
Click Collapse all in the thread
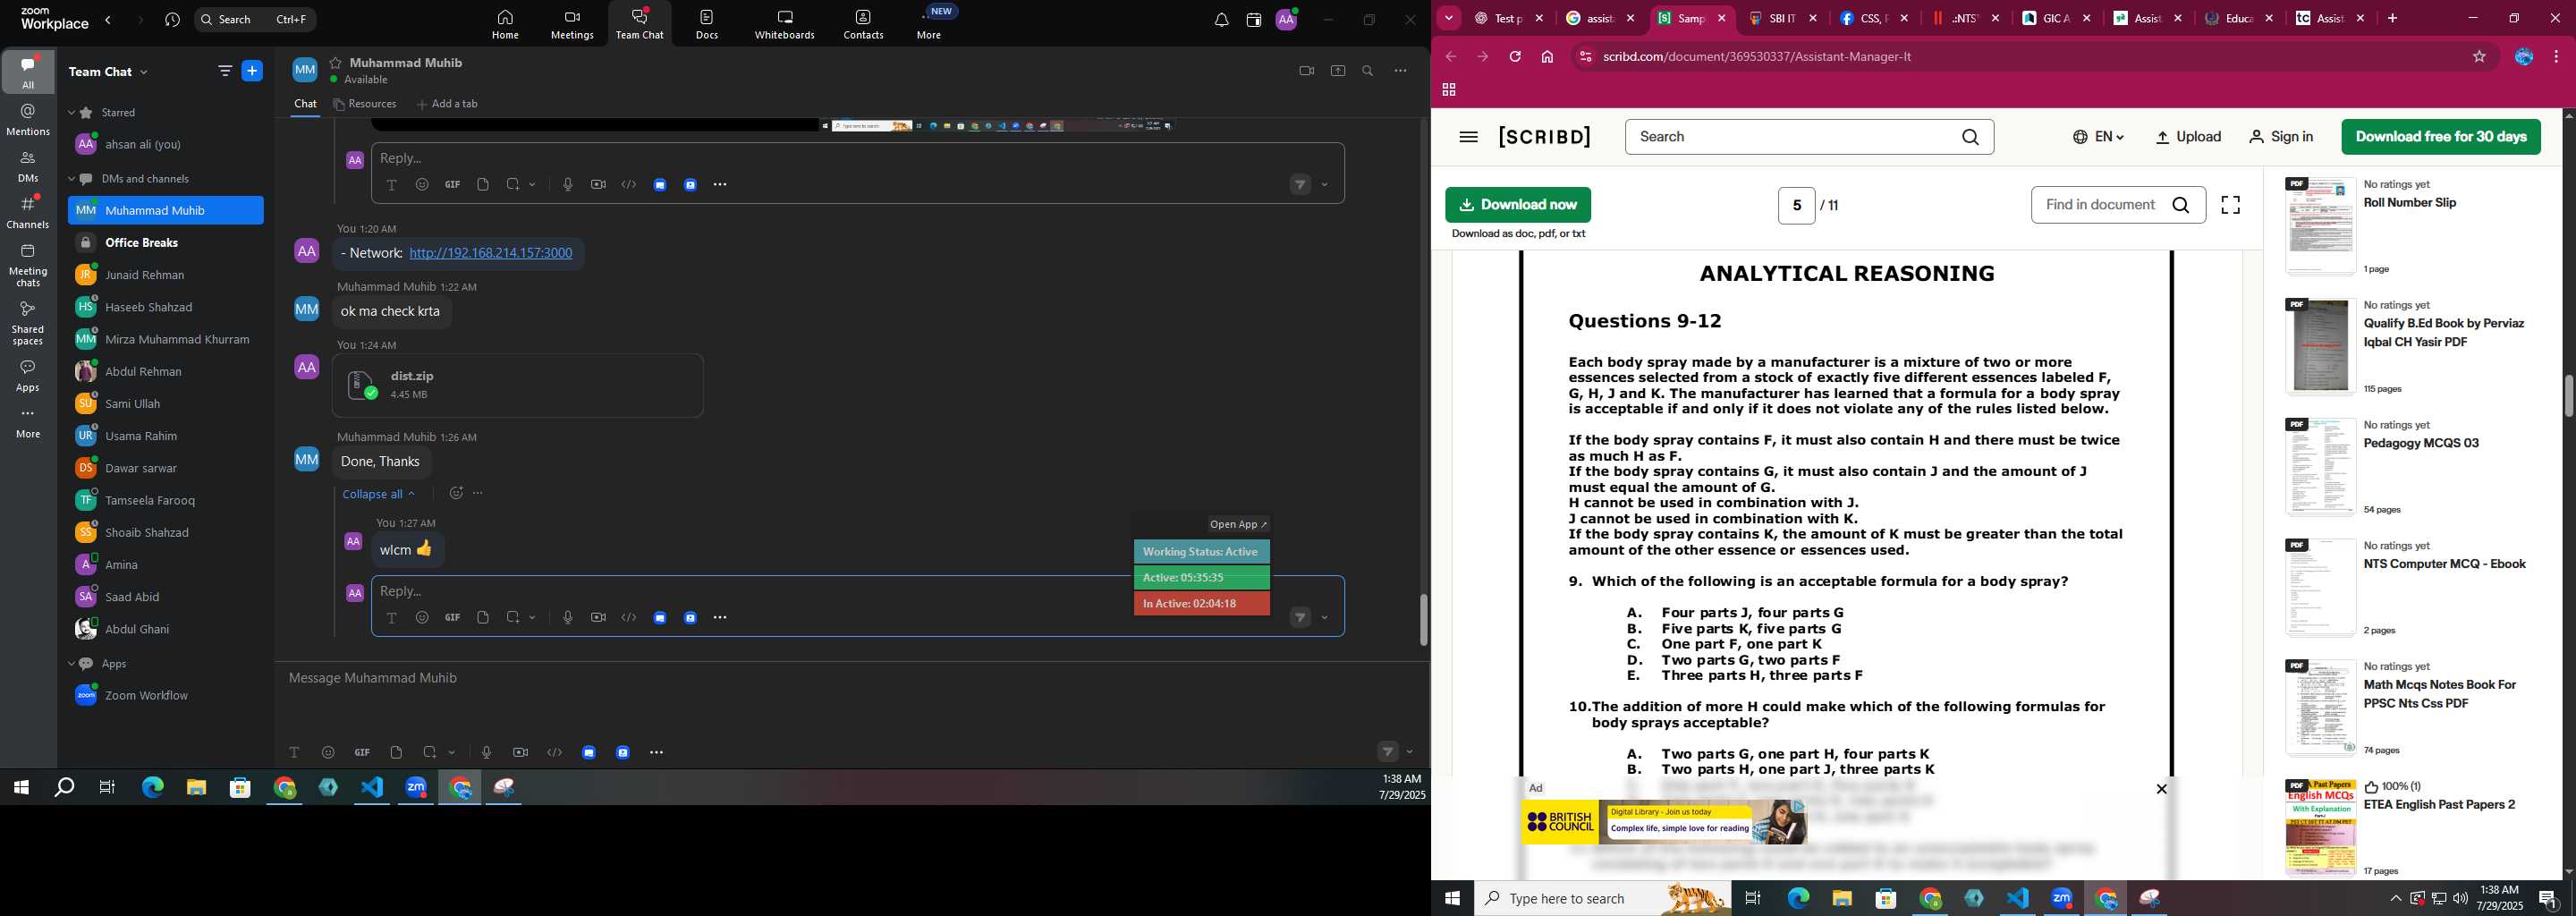click(x=378, y=494)
